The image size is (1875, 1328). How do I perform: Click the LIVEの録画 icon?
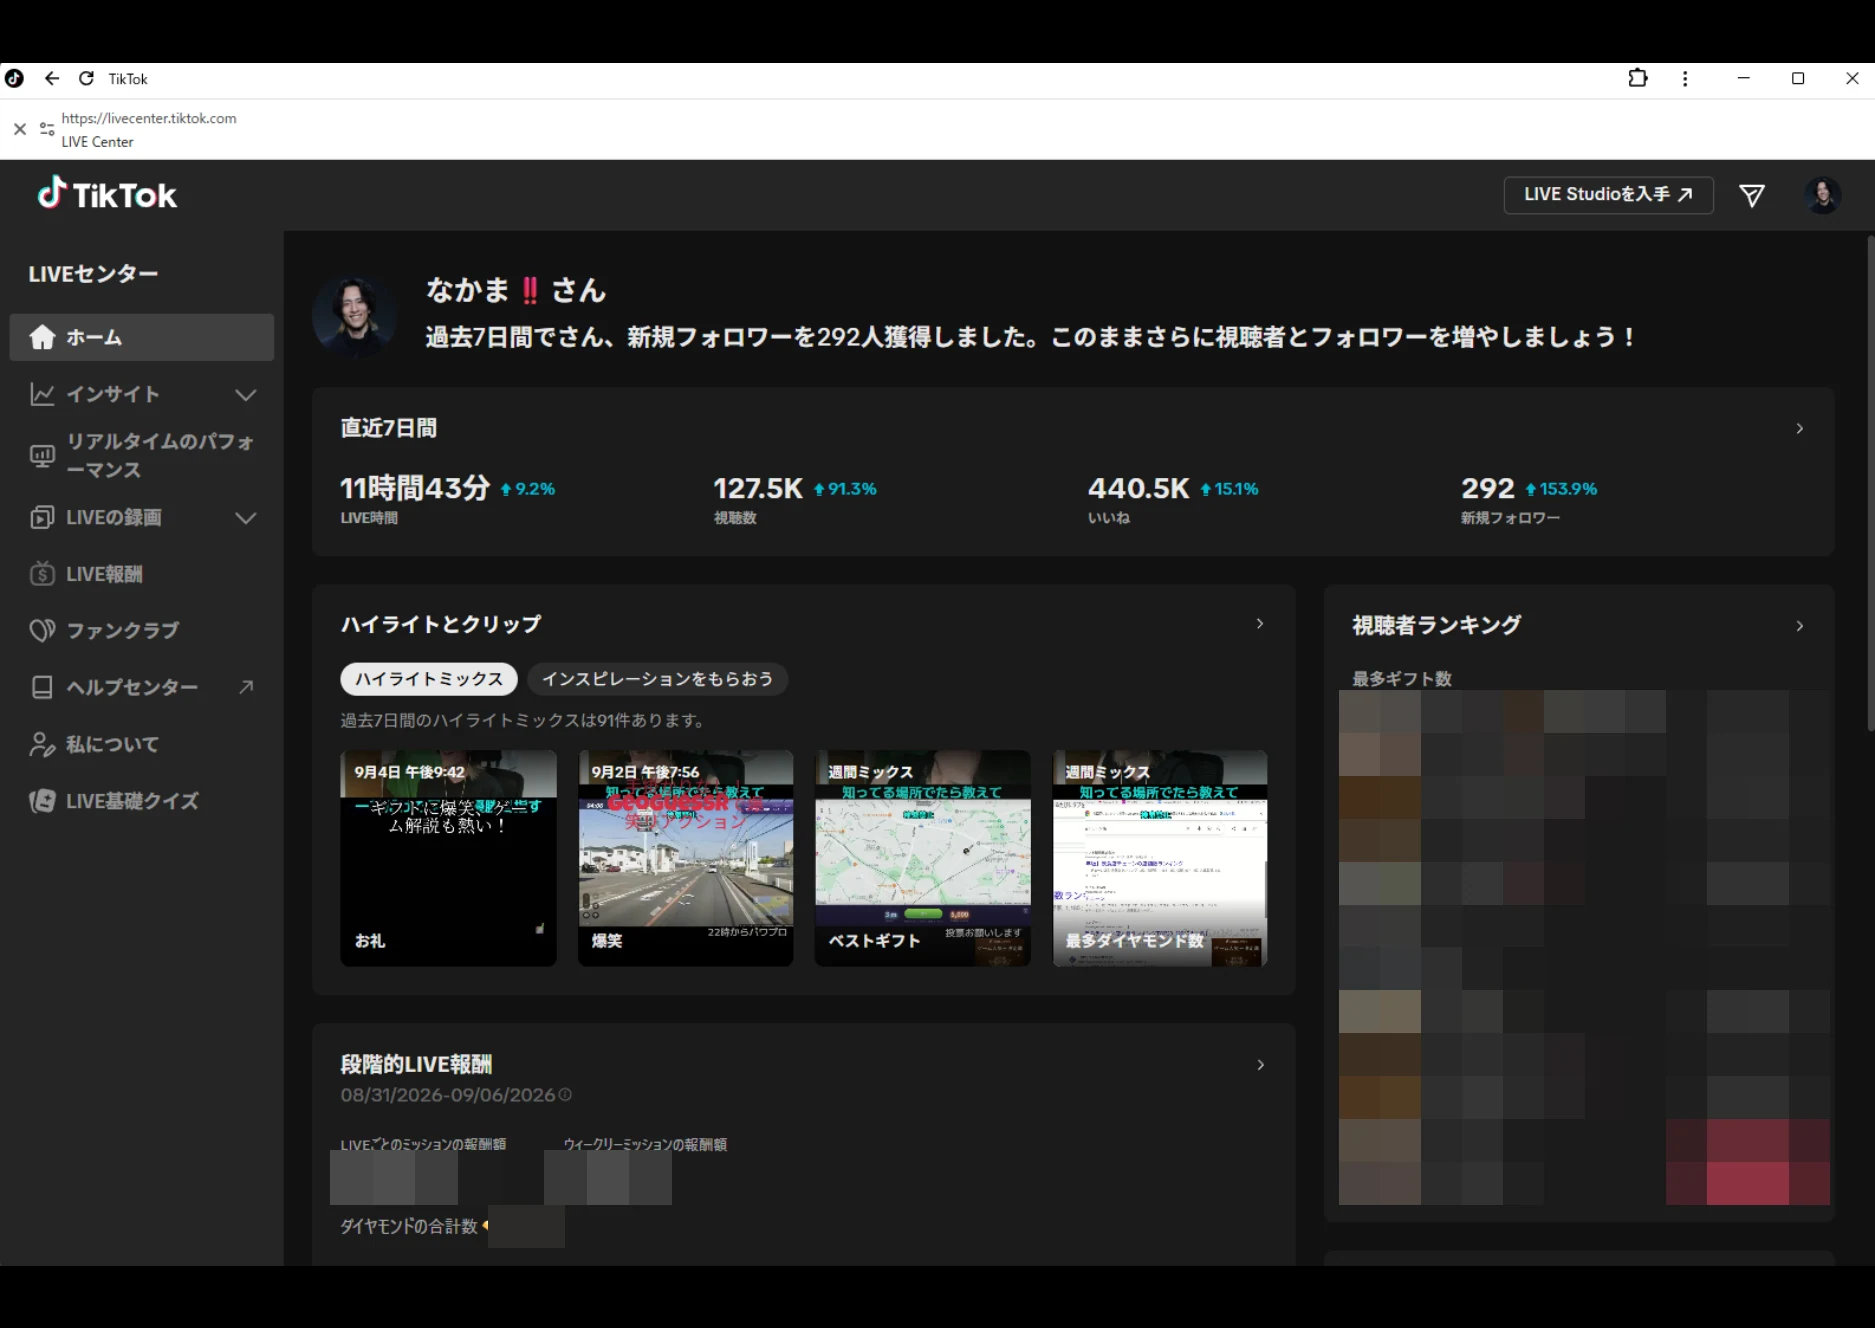pos(42,517)
